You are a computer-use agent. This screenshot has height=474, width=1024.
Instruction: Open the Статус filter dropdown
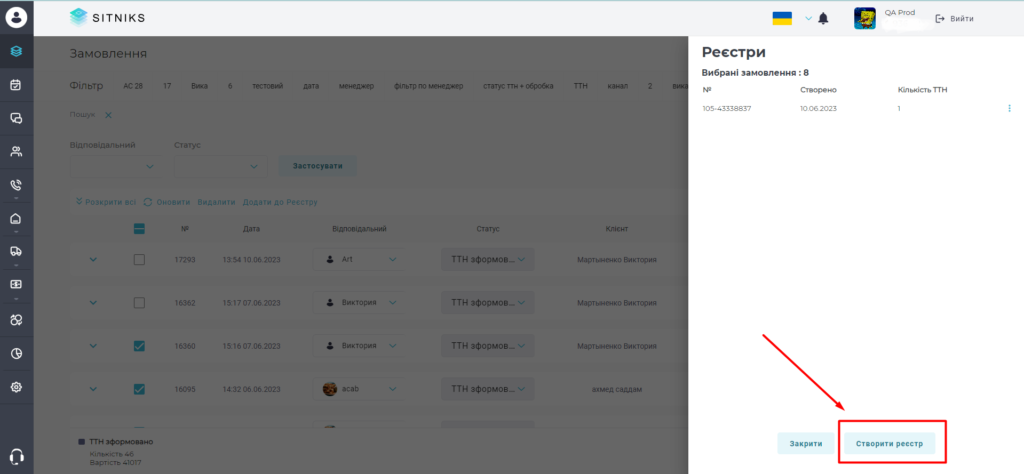coord(221,166)
